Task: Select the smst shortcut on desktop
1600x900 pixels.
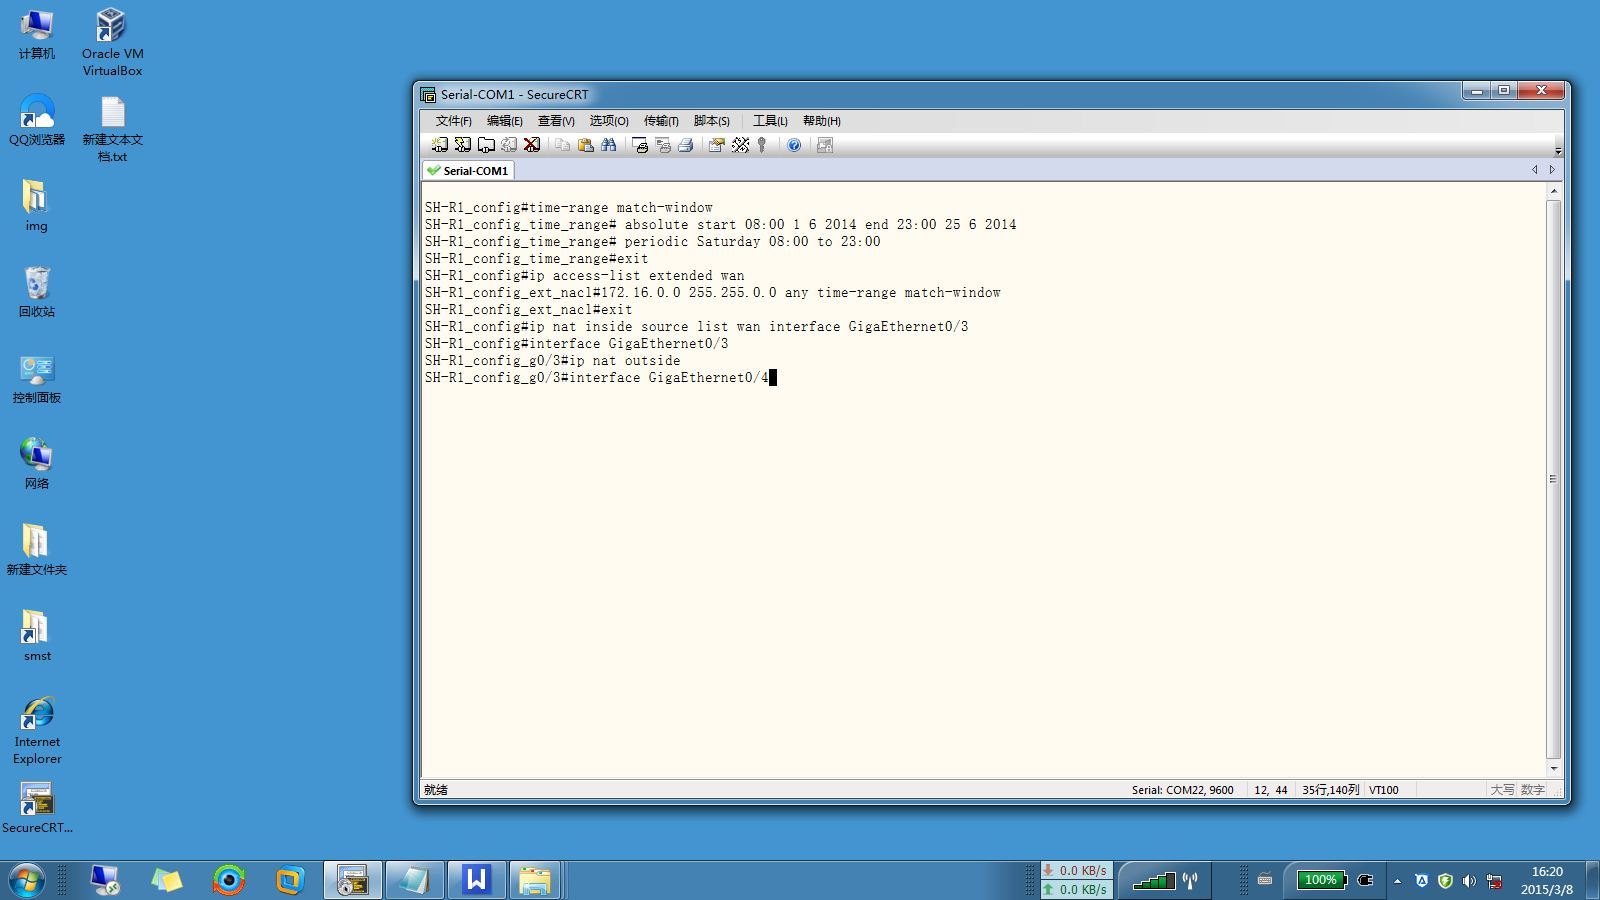Action: [37, 636]
